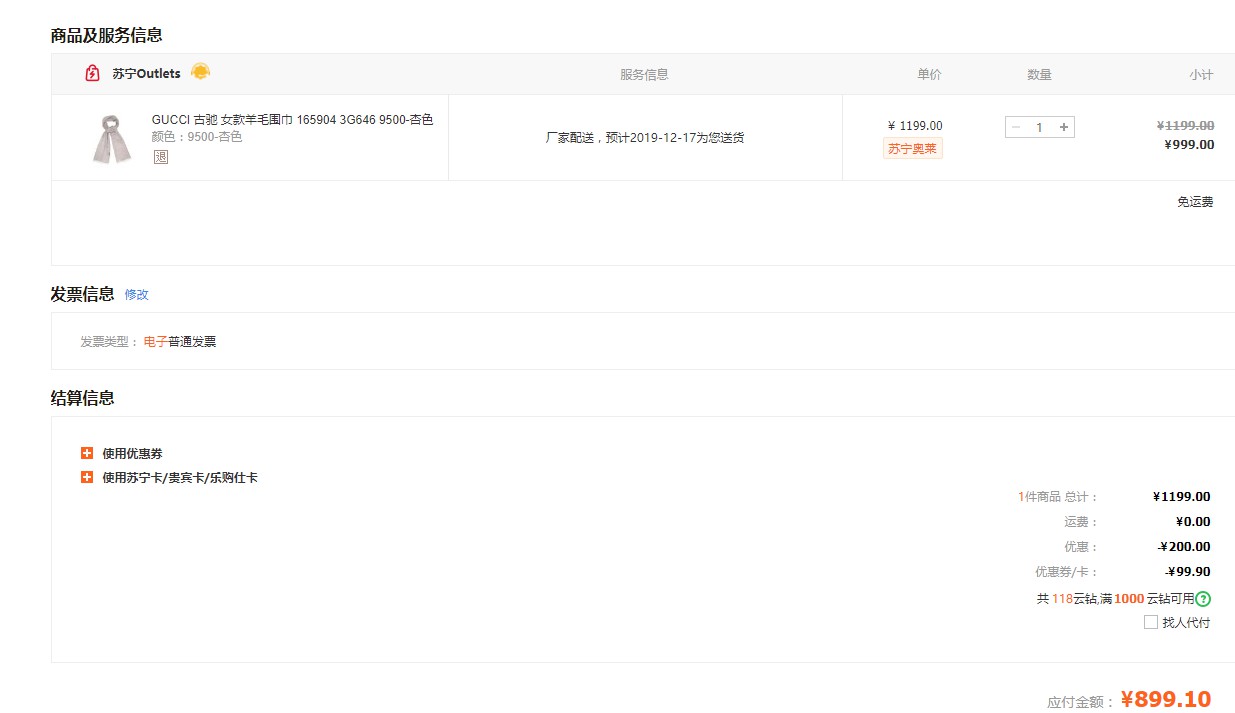Viewport: 1235px width, 713px height.
Task: Increase the scarf quantity with the plus button
Action: pyautogui.click(x=1064, y=127)
